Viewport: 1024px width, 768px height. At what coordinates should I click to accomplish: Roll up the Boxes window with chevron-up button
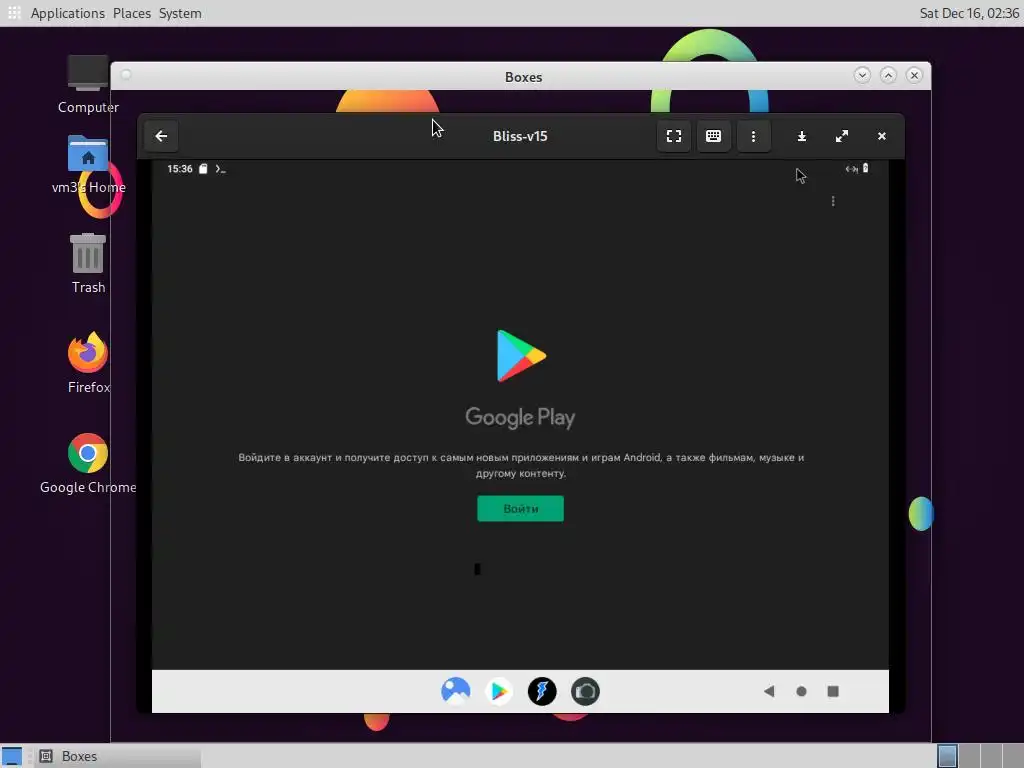point(888,75)
